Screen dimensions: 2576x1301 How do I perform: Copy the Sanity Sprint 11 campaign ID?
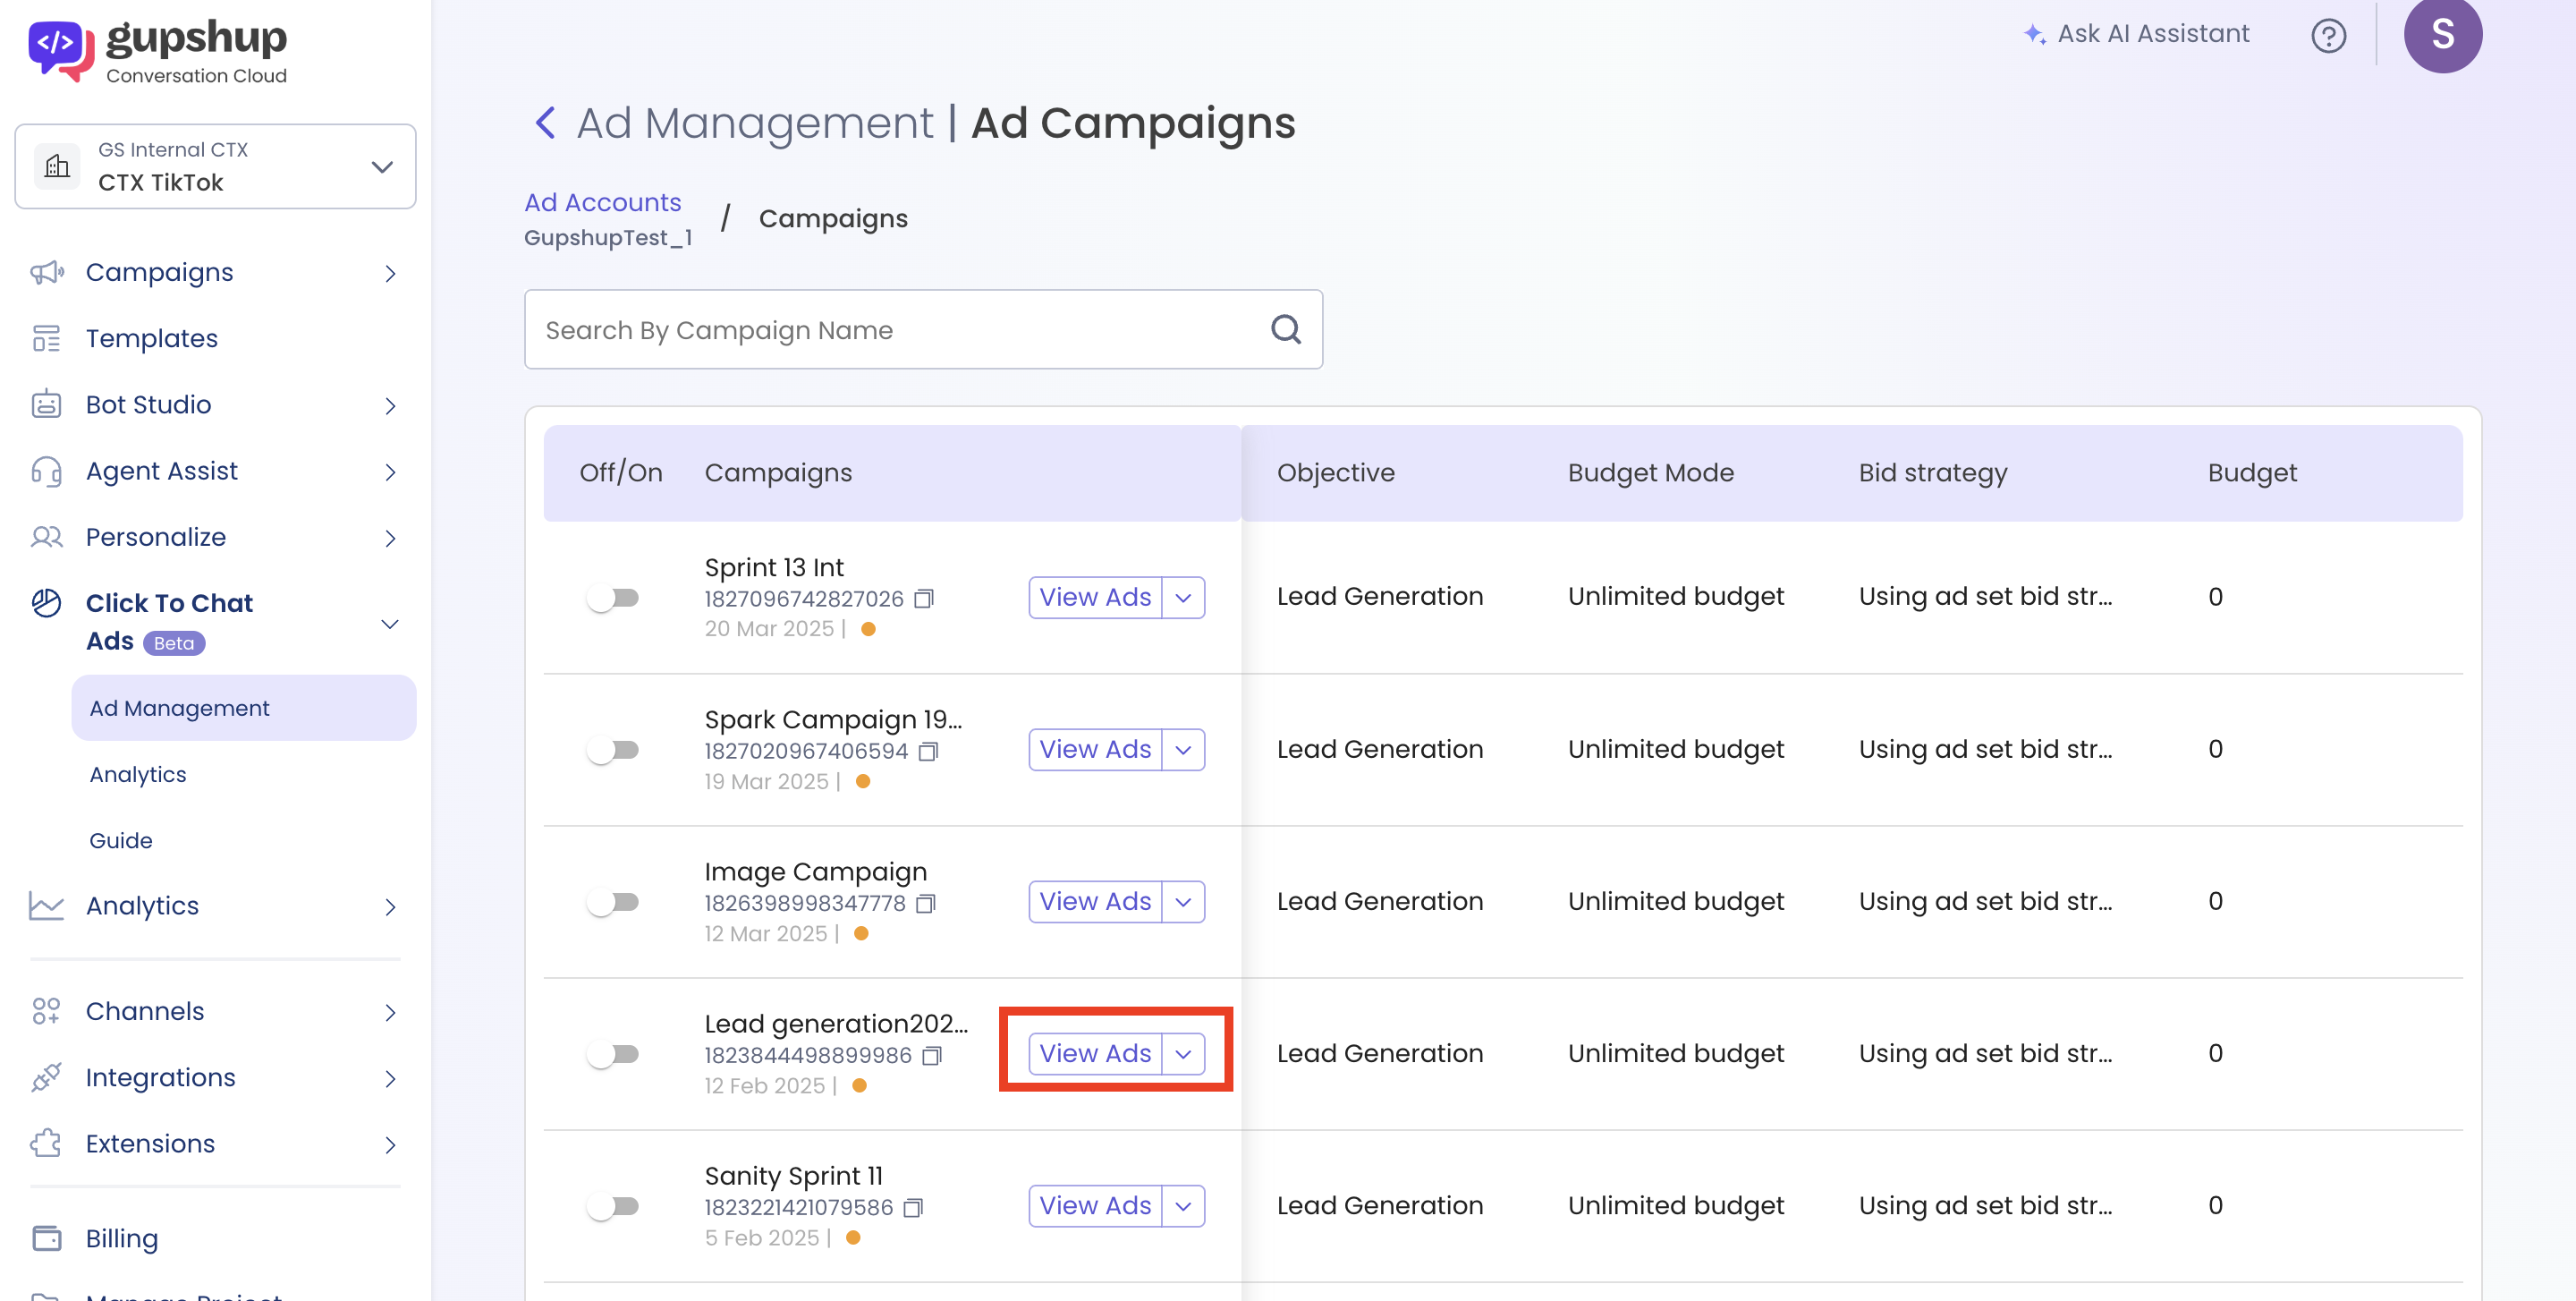(913, 1208)
